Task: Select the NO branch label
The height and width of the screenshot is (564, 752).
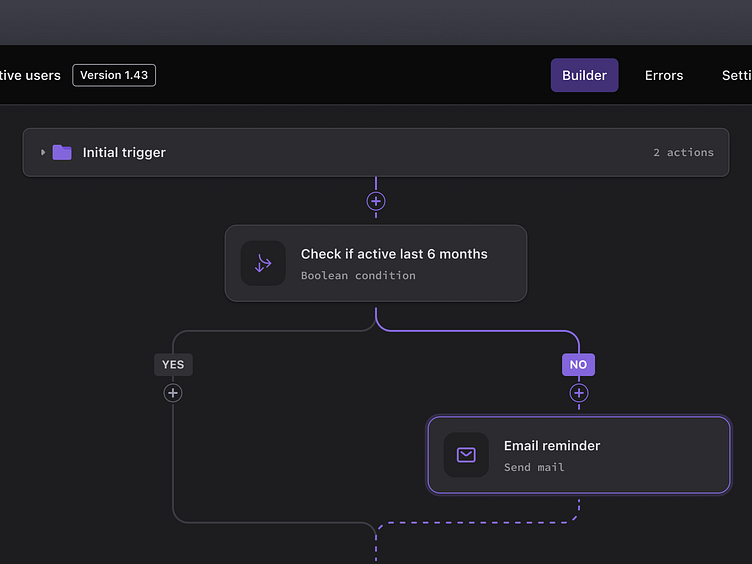Action: pos(578,365)
